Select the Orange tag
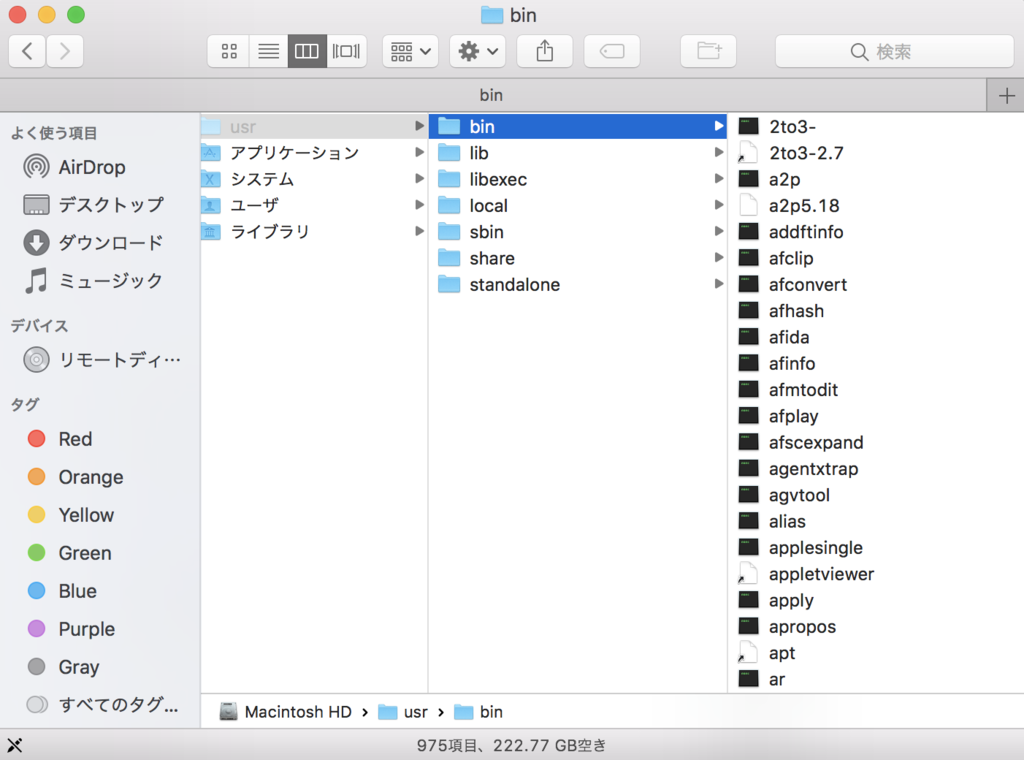The width and height of the screenshot is (1024, 760). (75, 477)
